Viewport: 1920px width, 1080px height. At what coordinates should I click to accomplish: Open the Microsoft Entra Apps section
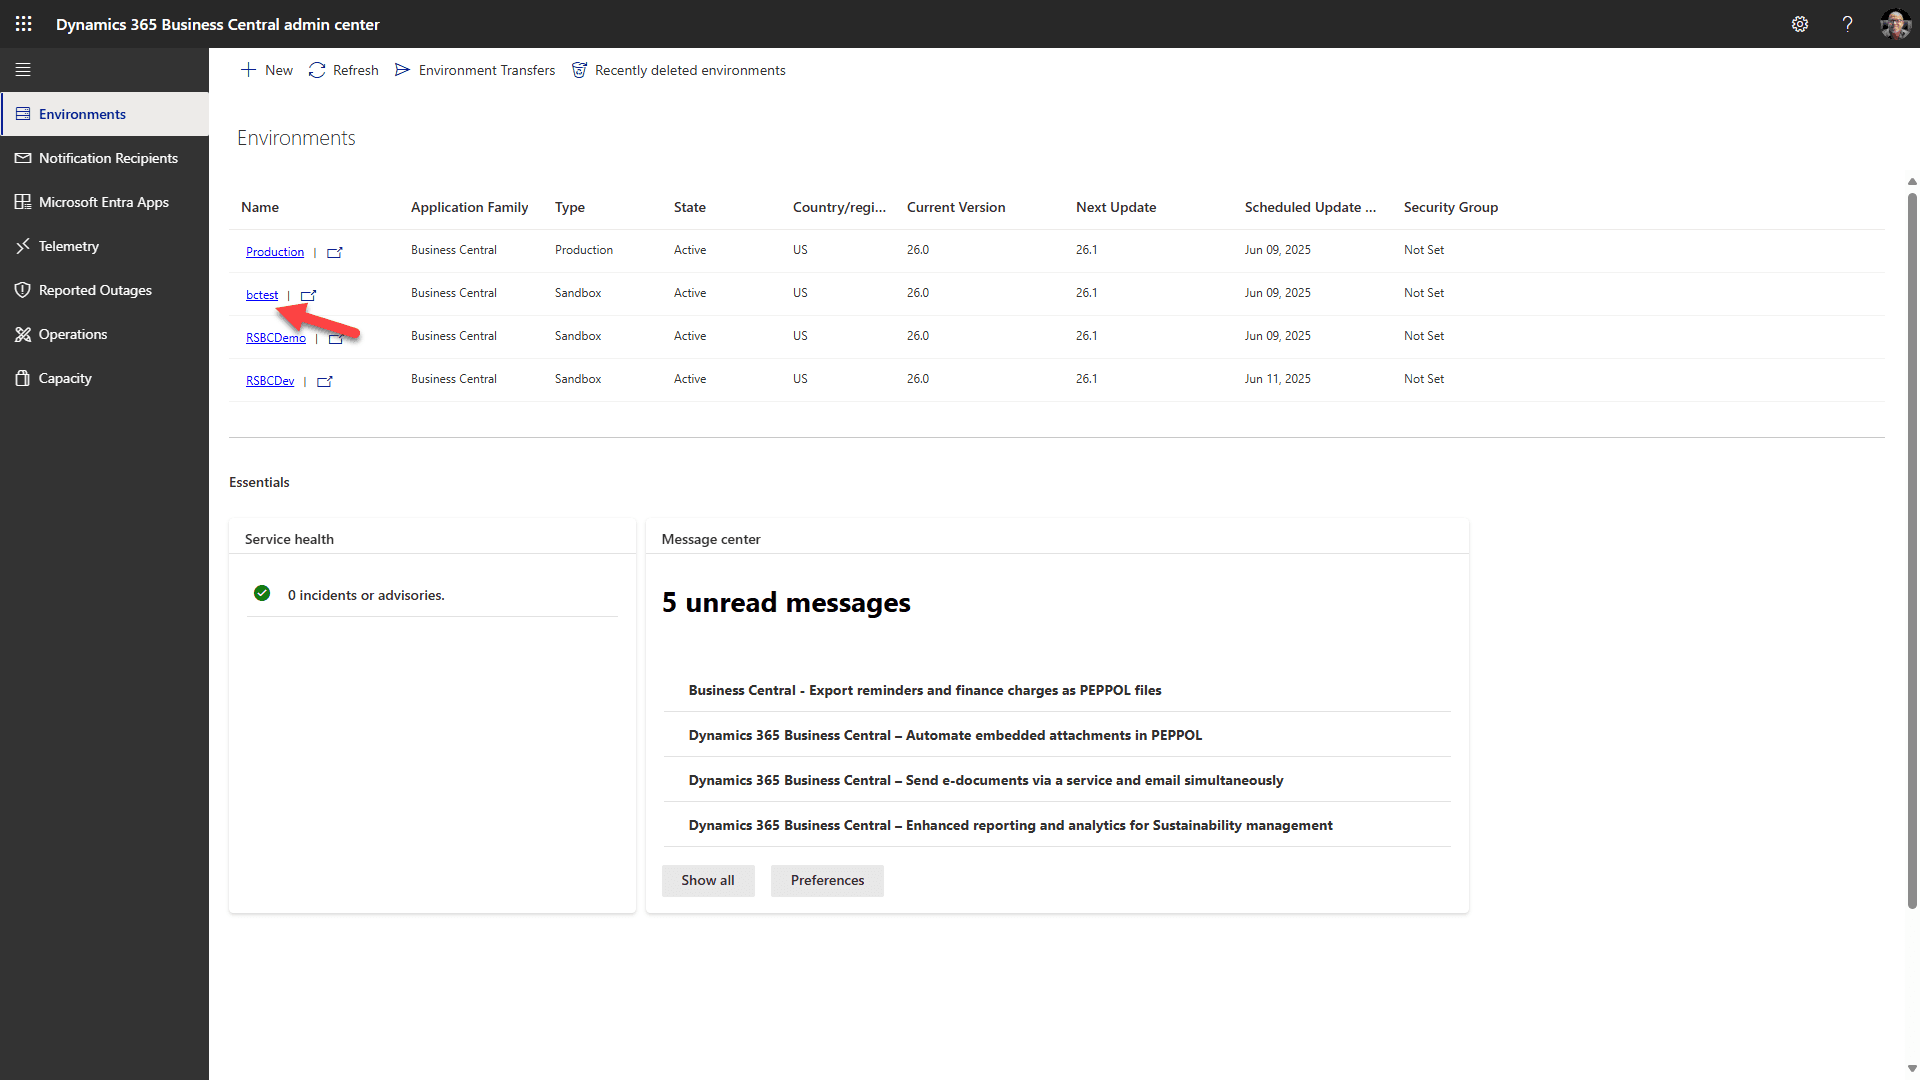(103, 201)
